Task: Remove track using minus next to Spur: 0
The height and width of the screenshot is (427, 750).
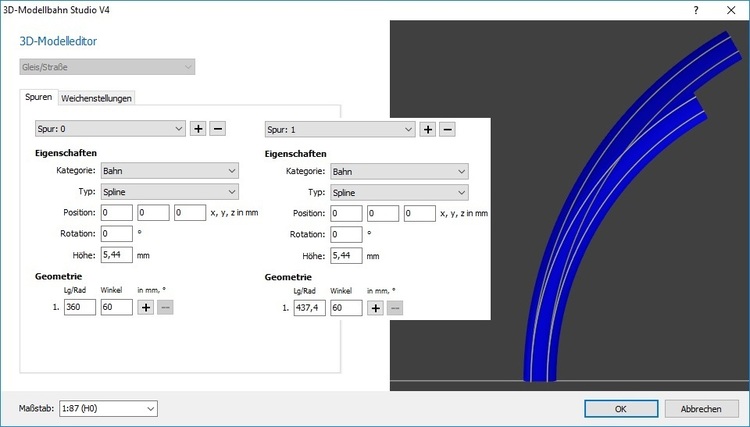Action: 217,129
